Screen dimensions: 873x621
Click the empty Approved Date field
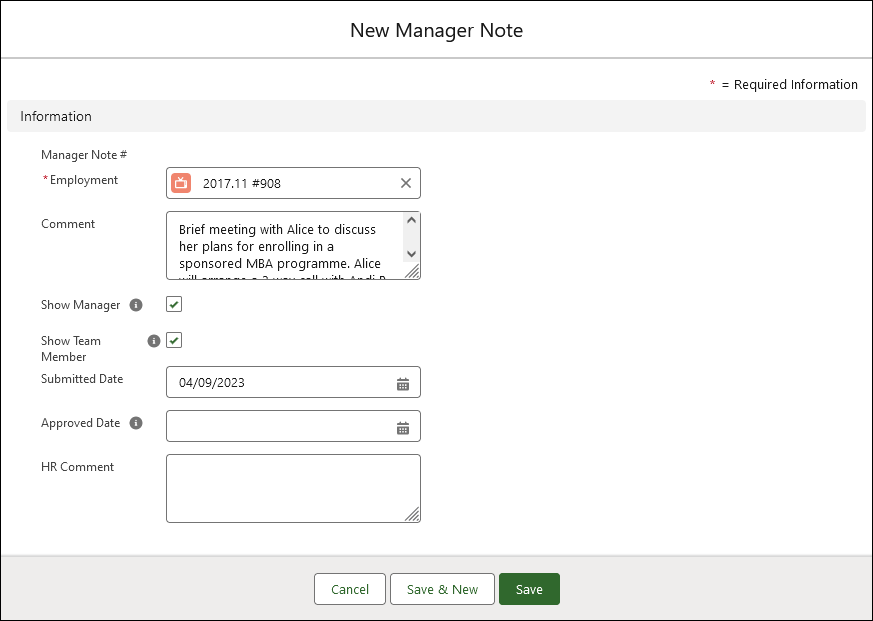[x=293, y=426]
